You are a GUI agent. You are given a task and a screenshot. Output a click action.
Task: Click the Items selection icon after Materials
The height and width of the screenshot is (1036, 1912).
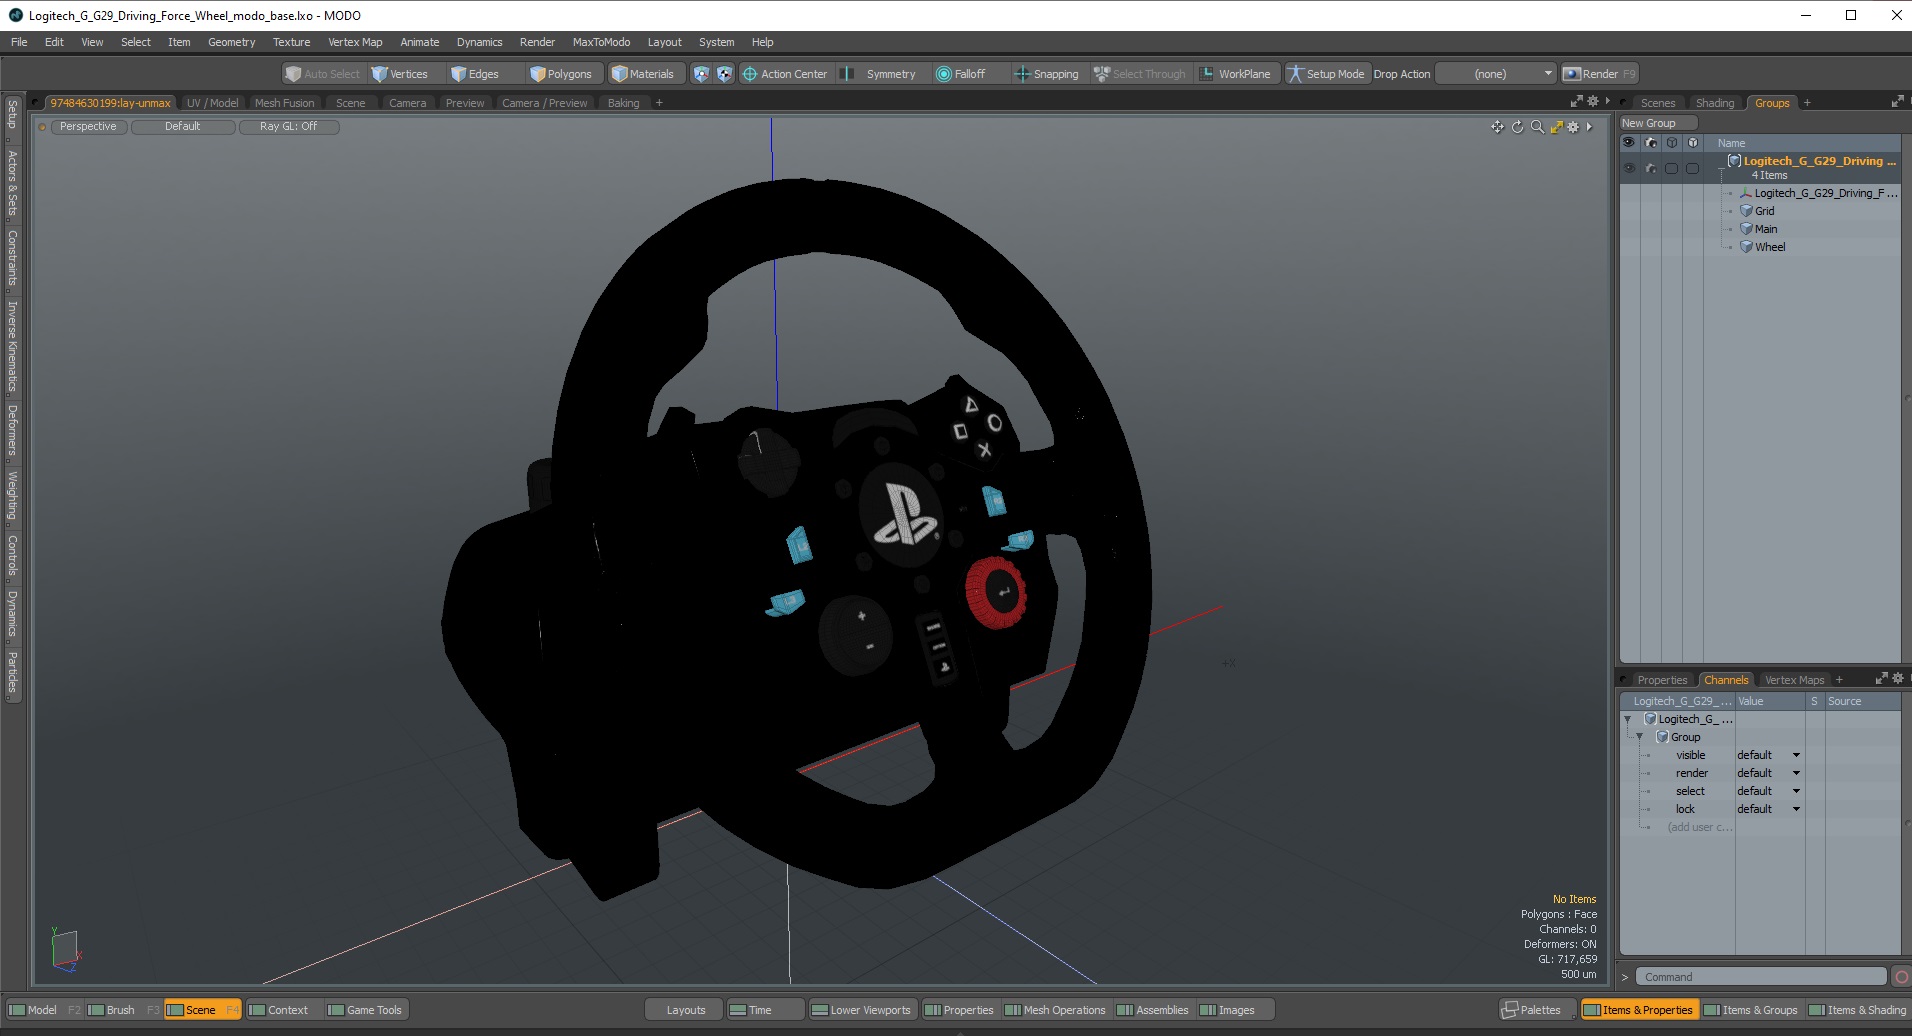[701, 74]
